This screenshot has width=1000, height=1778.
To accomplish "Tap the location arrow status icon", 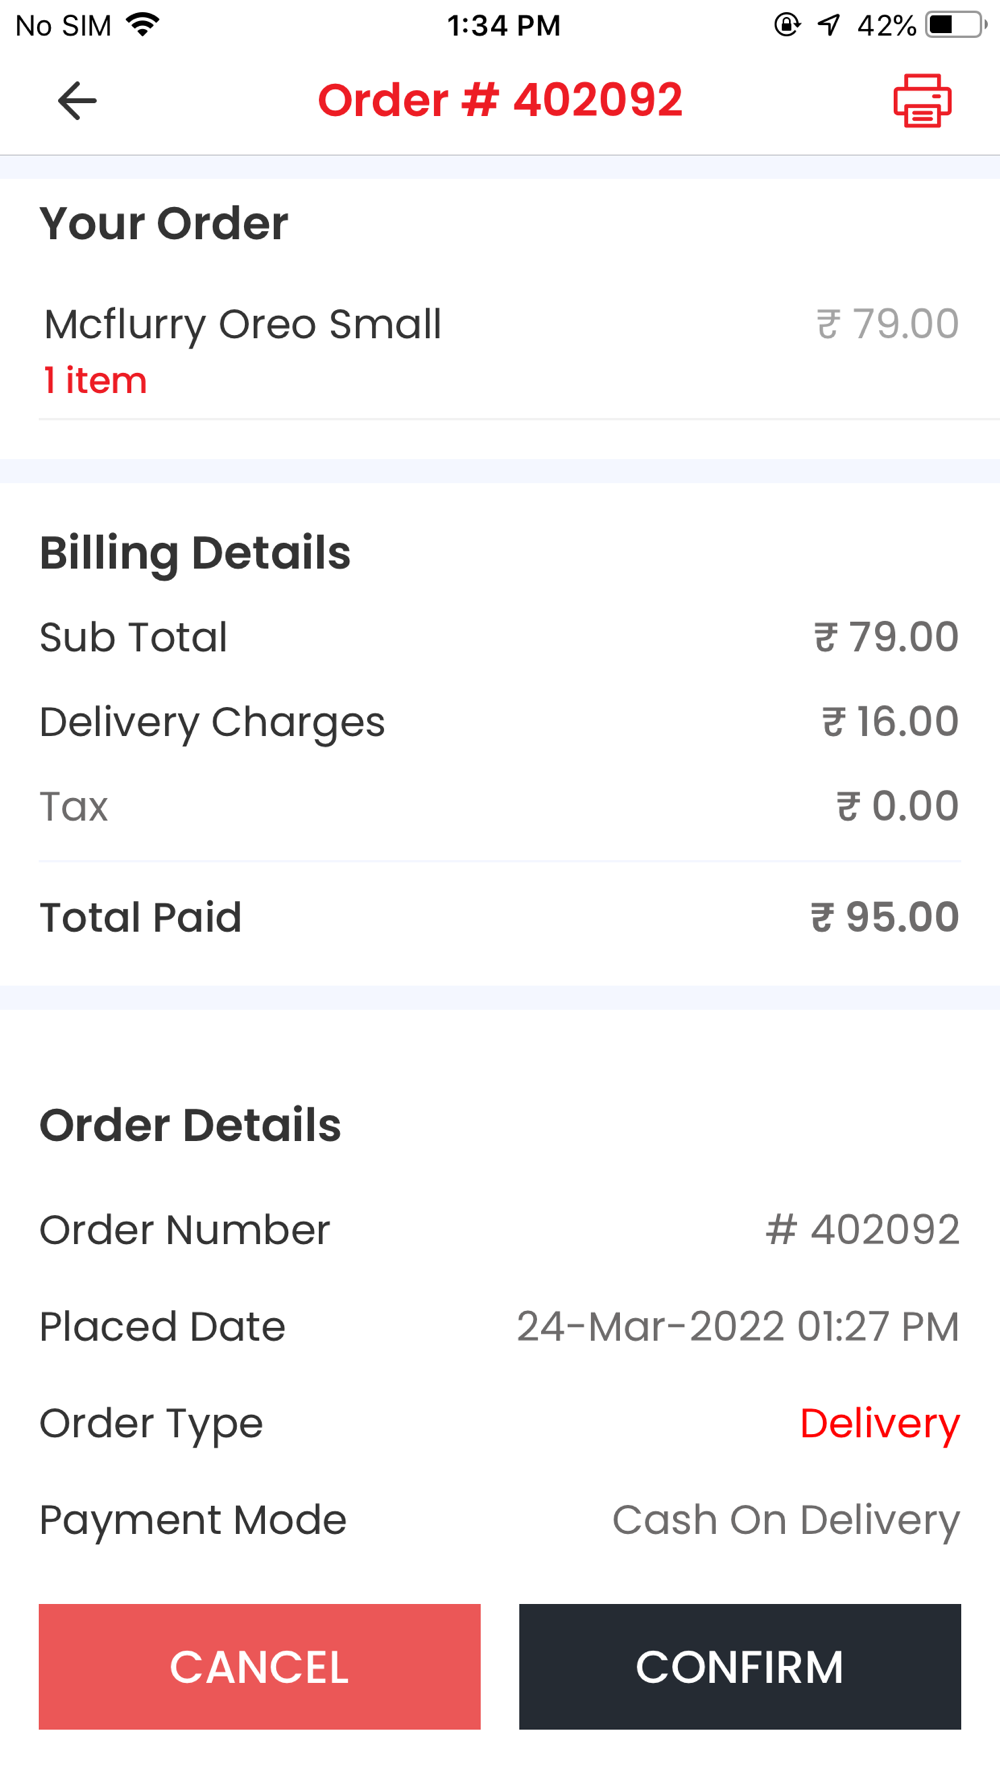I will (x=829, y=25).
